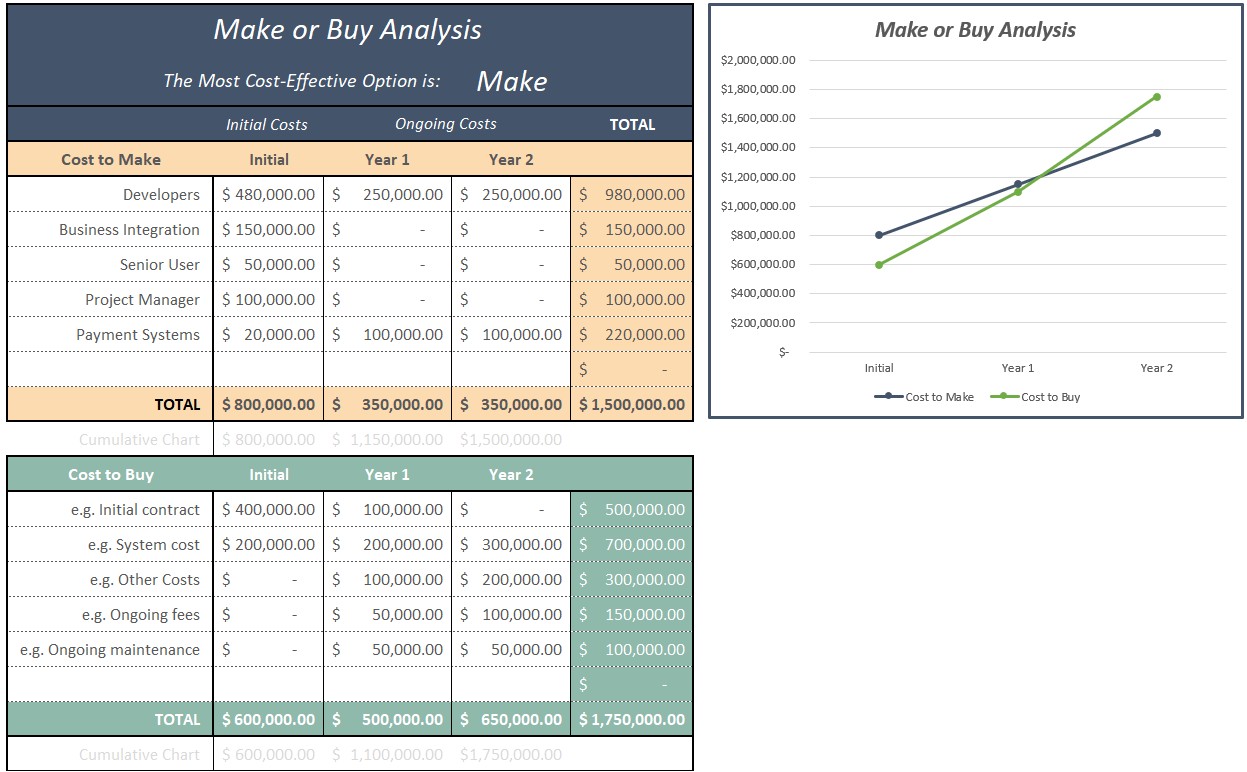Select Payment Systems Year 1 cost cell
The height and width of the screenshot is (772, 1247).
pos(387,335)
